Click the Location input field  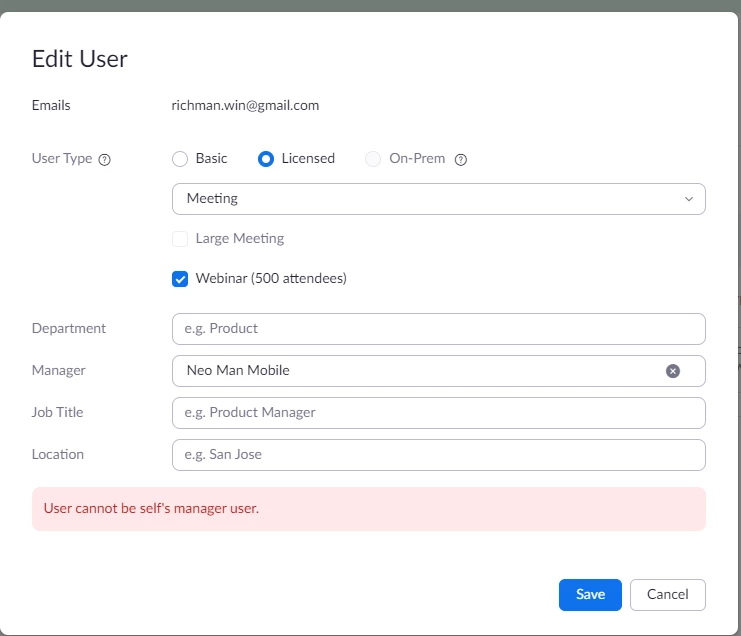439,455
